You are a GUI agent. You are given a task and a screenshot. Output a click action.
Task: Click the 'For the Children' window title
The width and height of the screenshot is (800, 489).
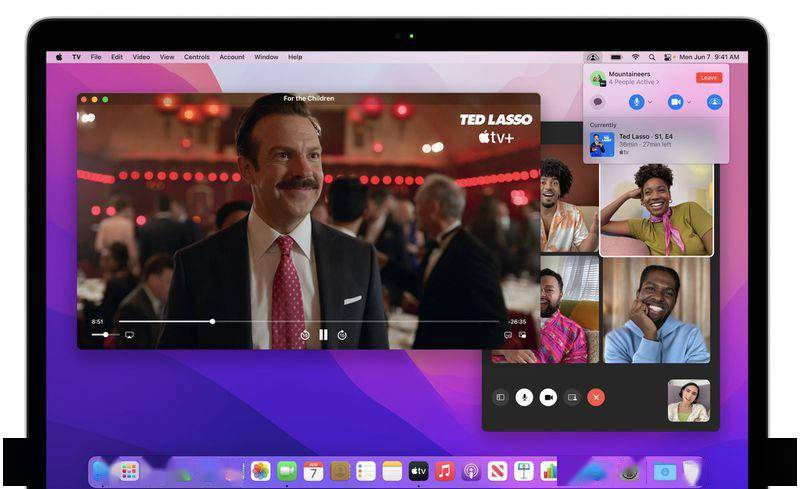tap(309, 98)
